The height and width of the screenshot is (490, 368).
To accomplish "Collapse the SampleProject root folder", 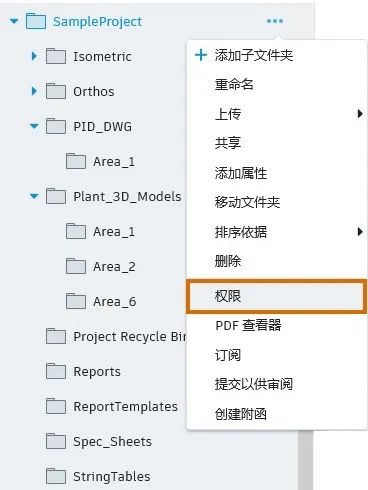I will [x=14, y=21].
